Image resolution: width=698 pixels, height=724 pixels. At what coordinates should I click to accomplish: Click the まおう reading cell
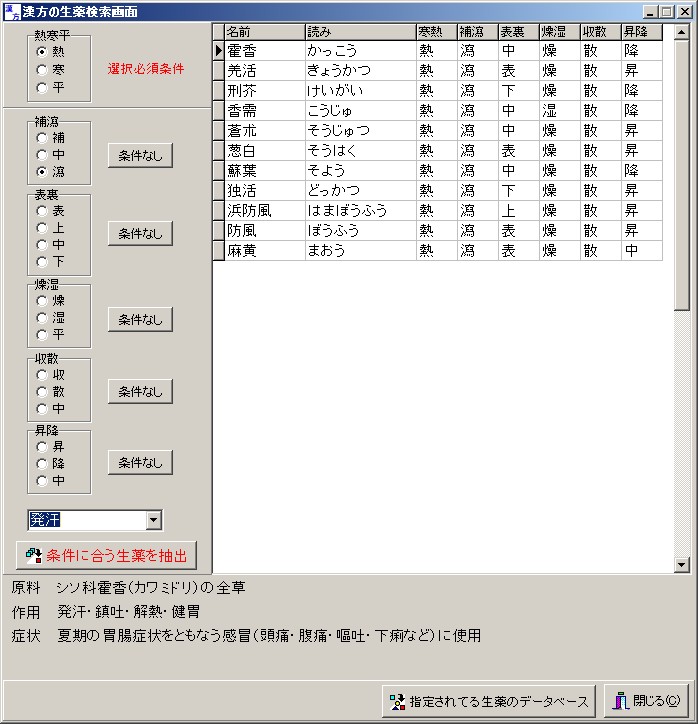(361, 251)
